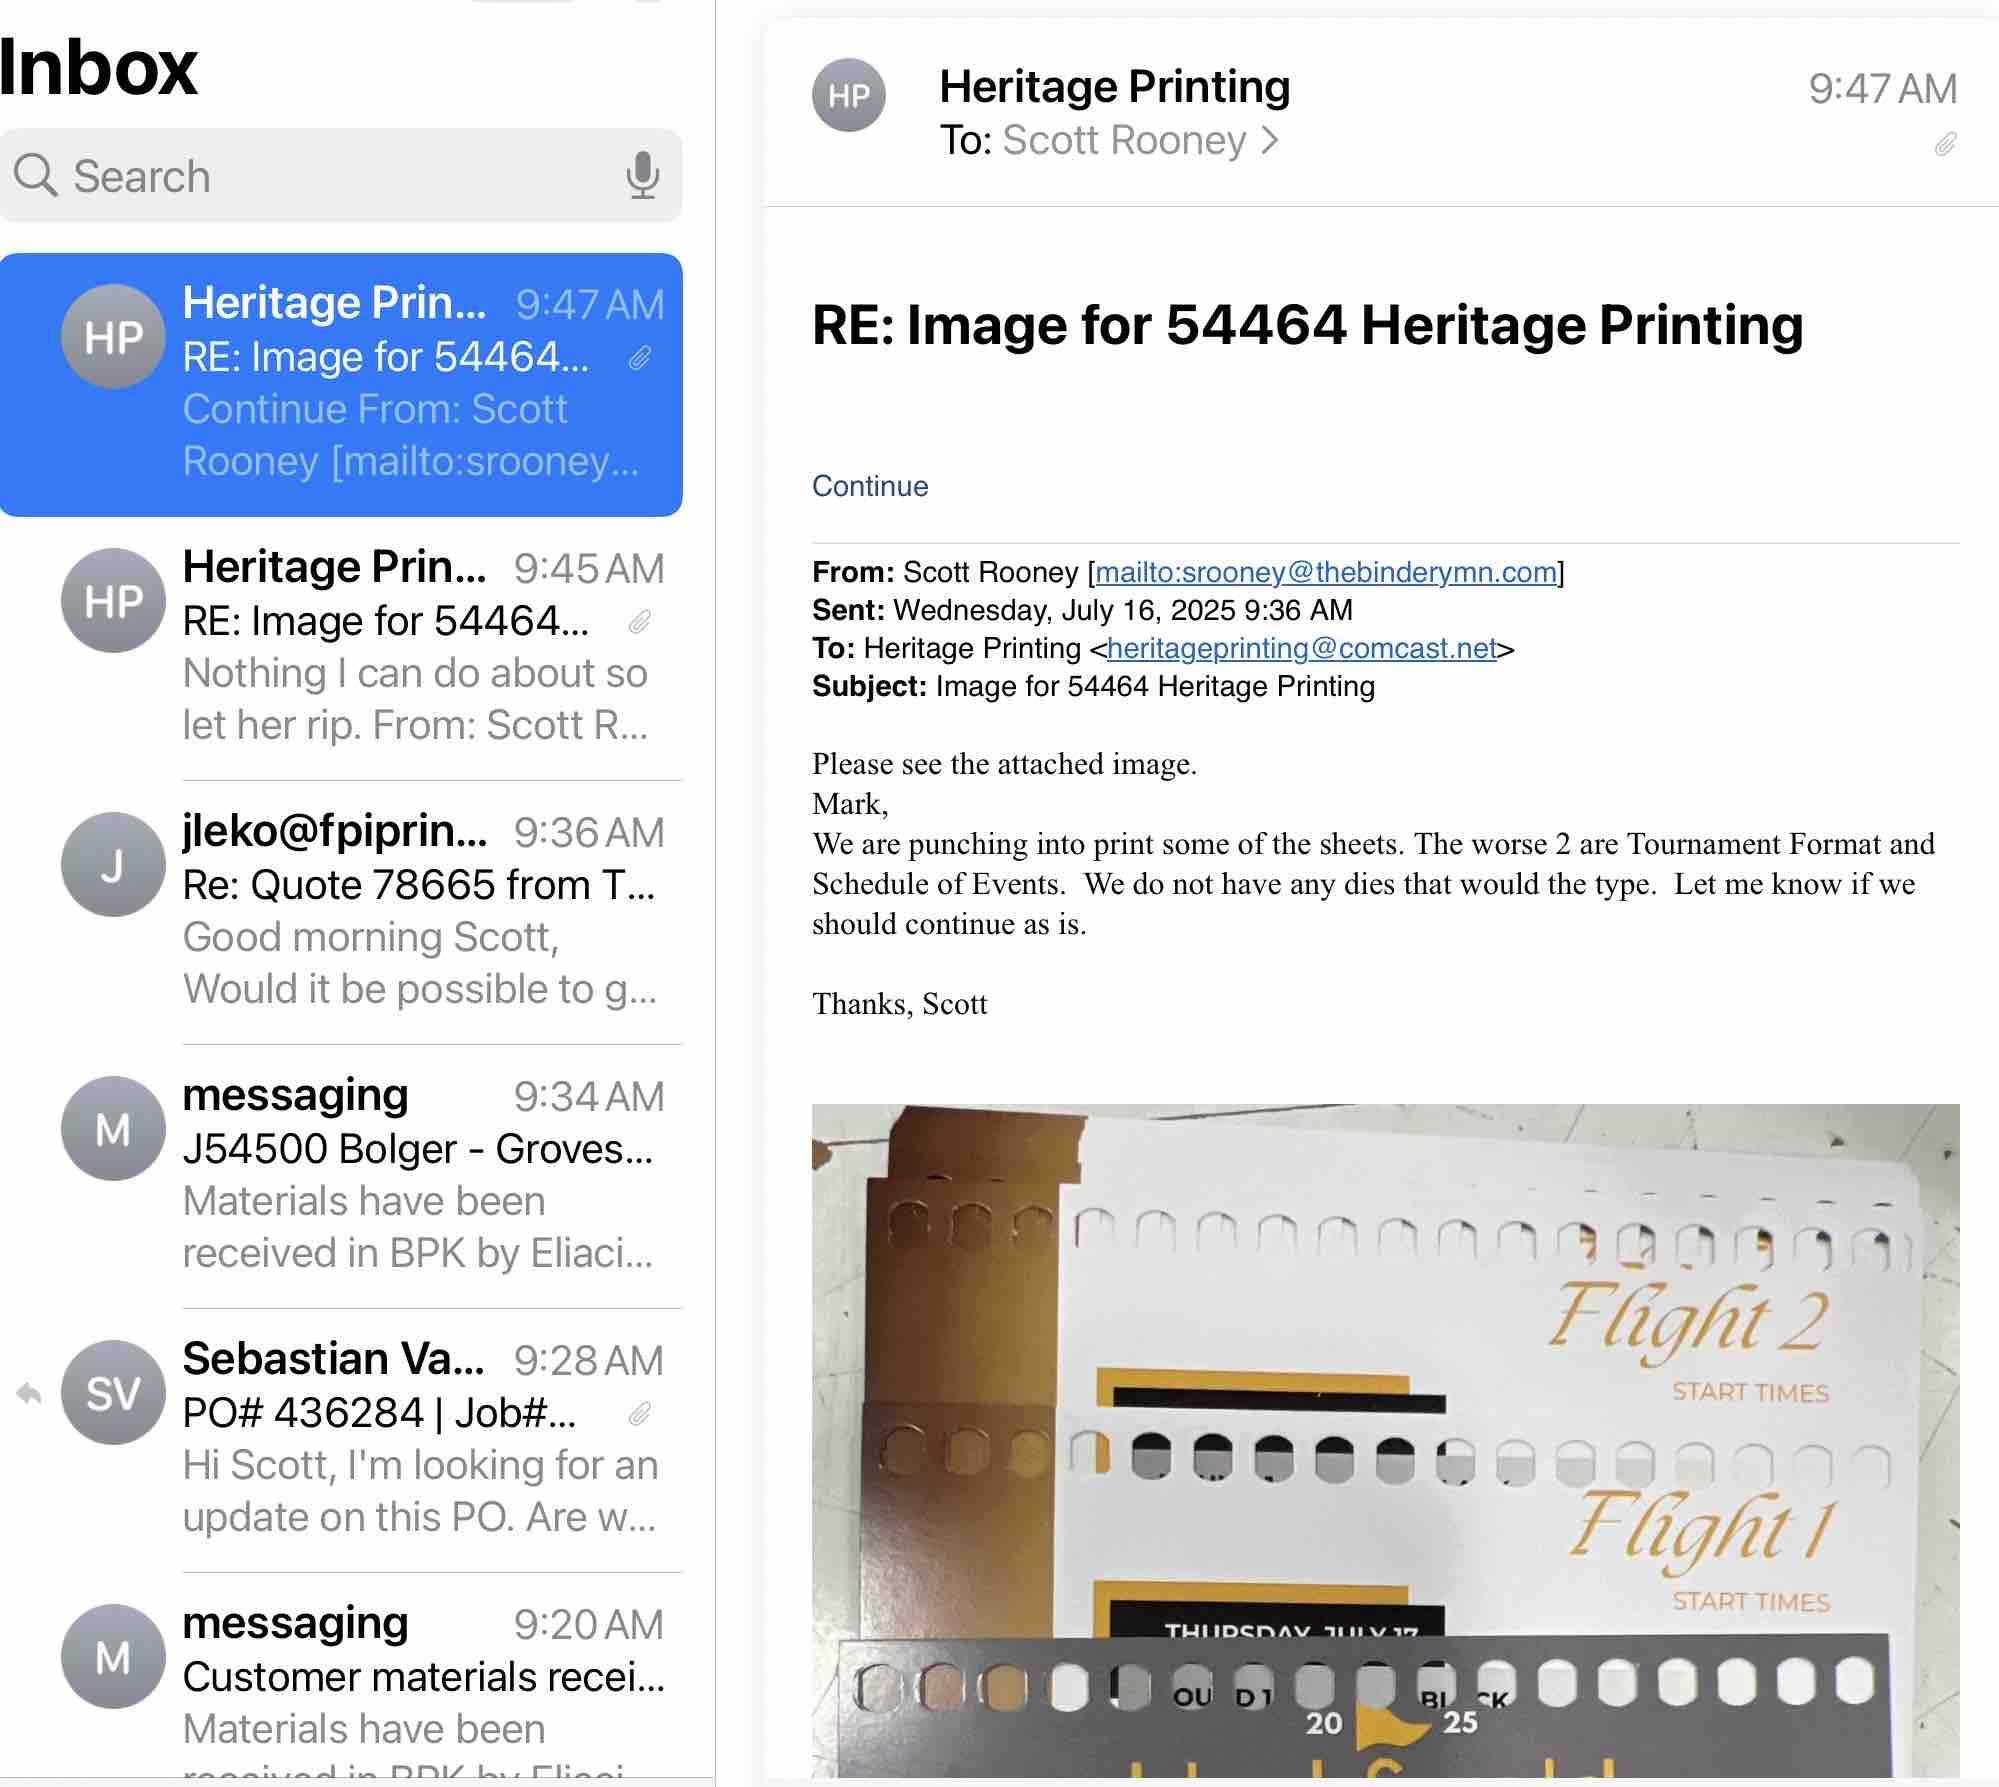This screenshot has width=1999, height=1787.
Task: Click the HP avatar in message header
Action: [848, 96]
